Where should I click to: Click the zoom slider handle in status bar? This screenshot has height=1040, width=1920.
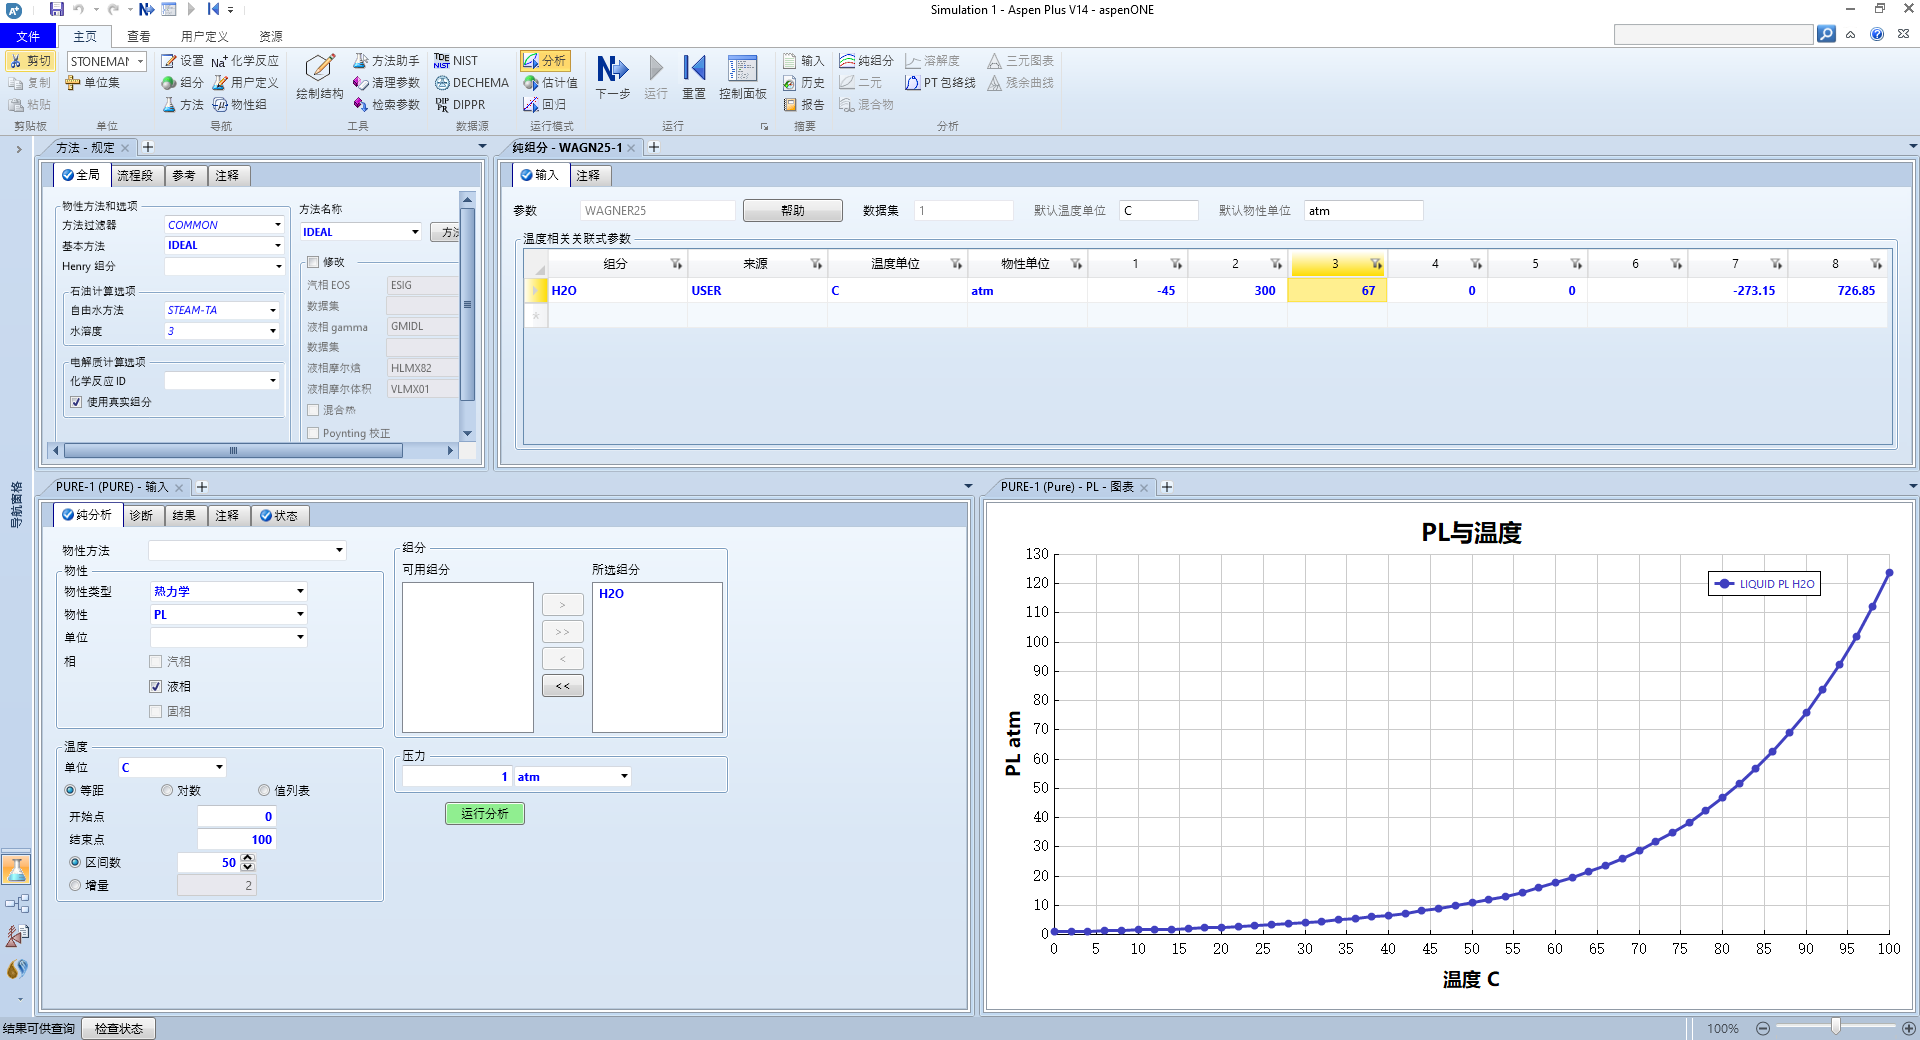pos(1836,1027)
